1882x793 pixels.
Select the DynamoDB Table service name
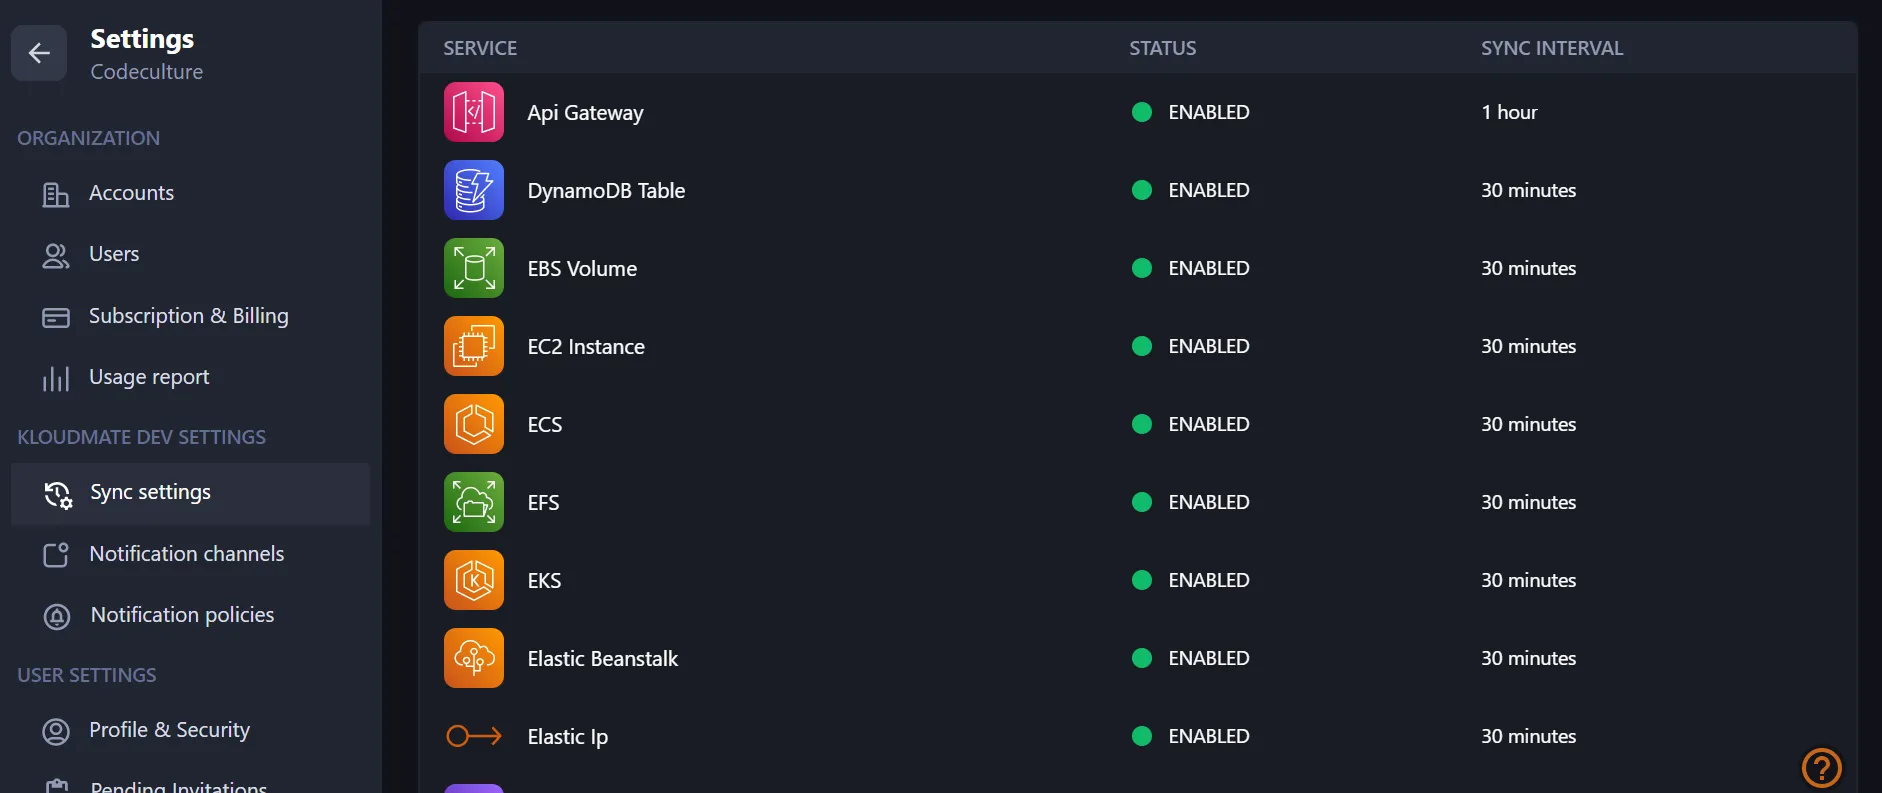click(606, 190)
